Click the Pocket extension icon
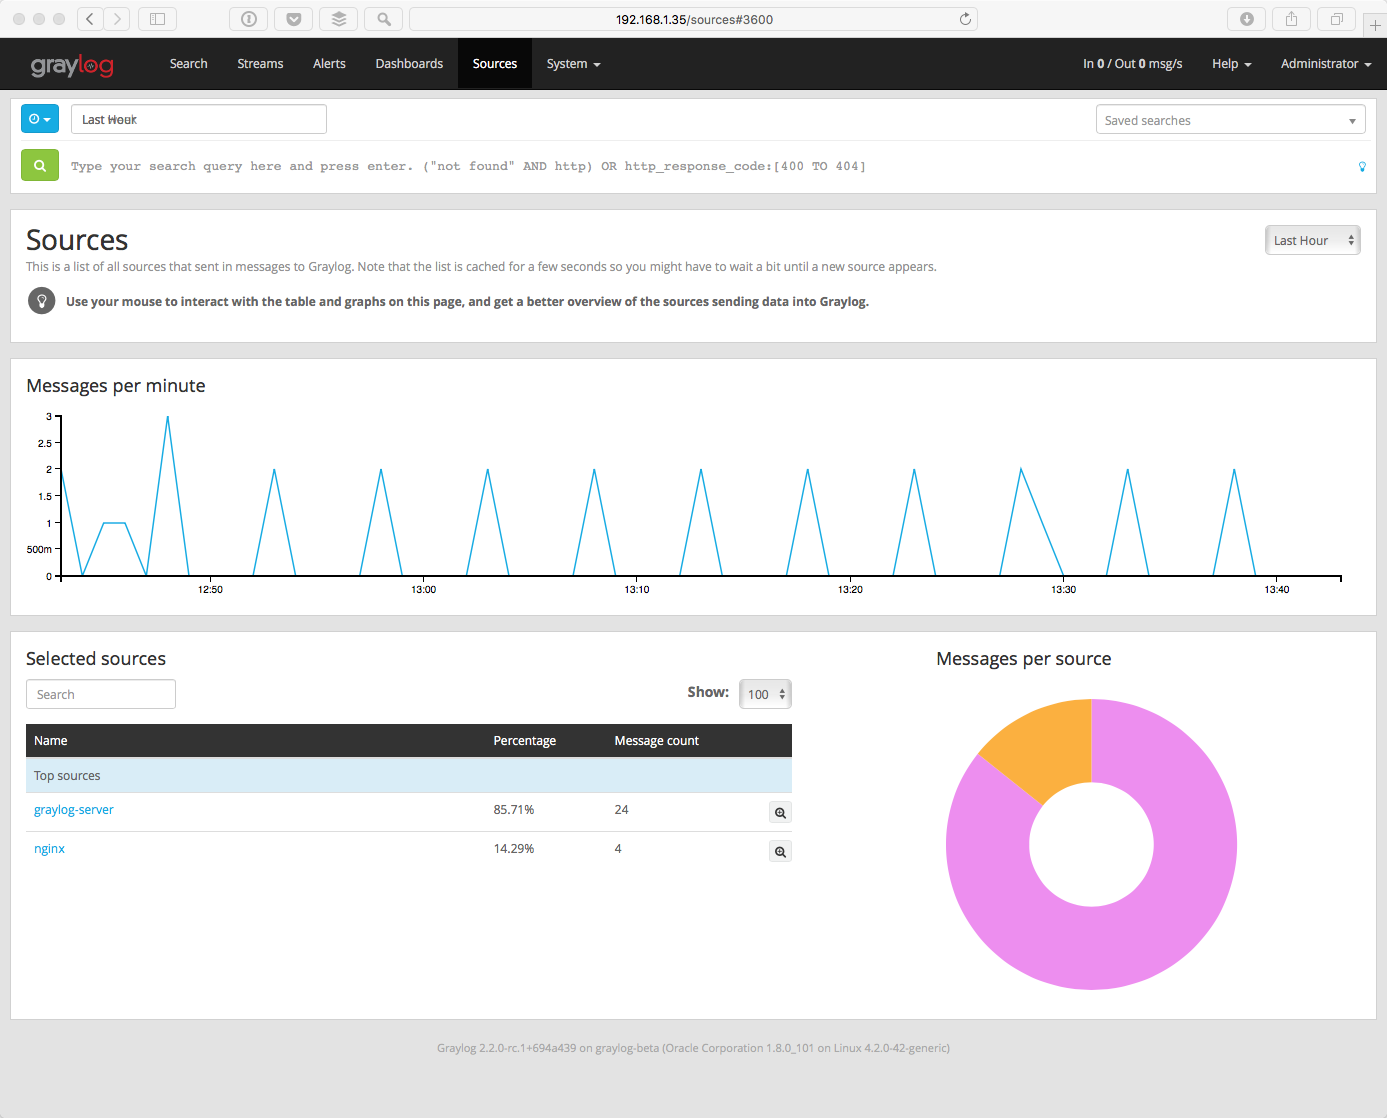The height and width of the screenshot is (1118, 1387). click(294, 19)
